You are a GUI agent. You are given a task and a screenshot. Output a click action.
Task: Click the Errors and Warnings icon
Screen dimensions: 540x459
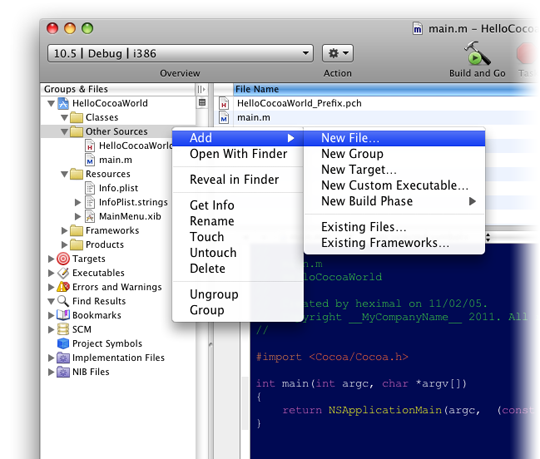[x=63, y=287]
